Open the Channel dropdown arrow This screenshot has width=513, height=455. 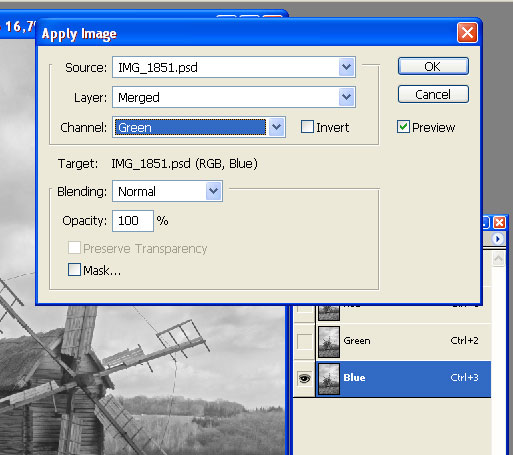277,127
